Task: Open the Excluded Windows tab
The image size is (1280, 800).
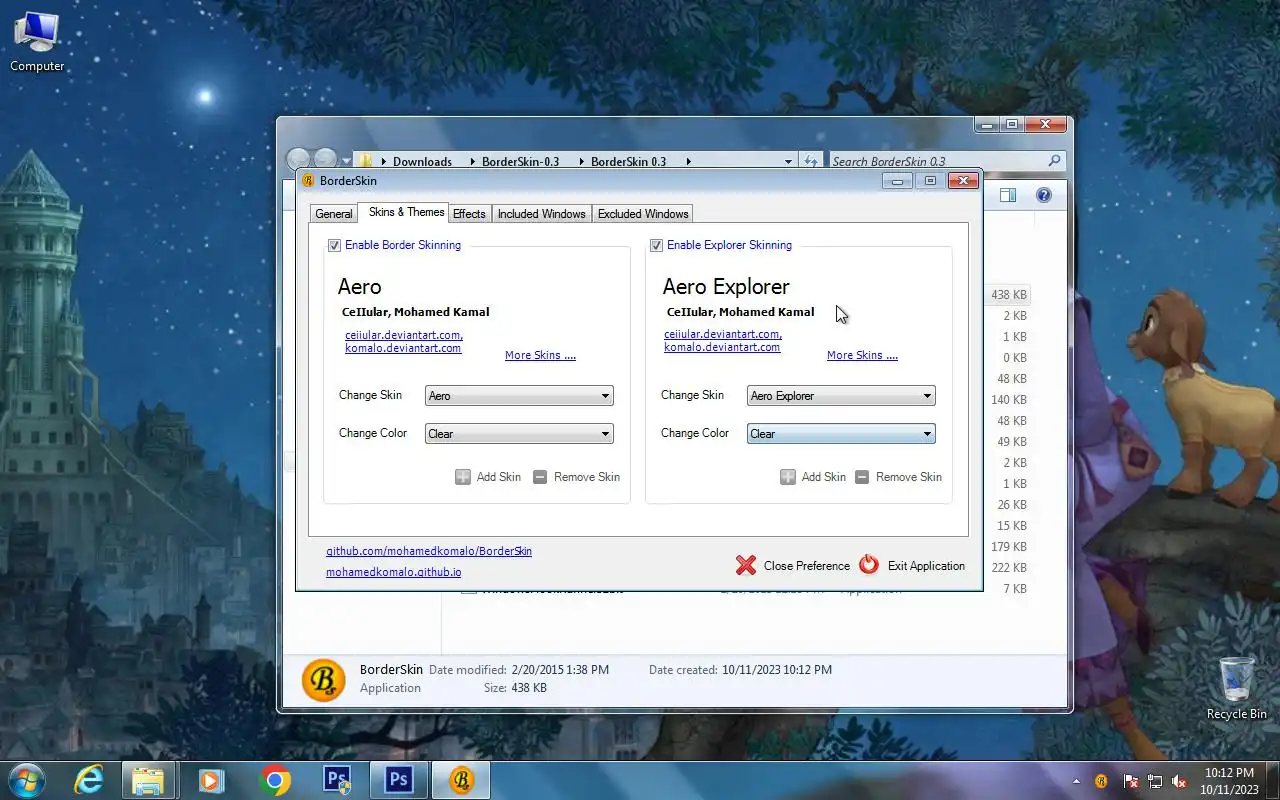Action: [643, 214]
